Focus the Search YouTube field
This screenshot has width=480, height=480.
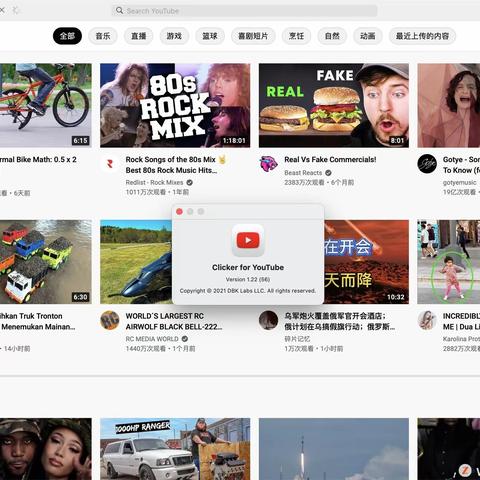tap(244, 11)
